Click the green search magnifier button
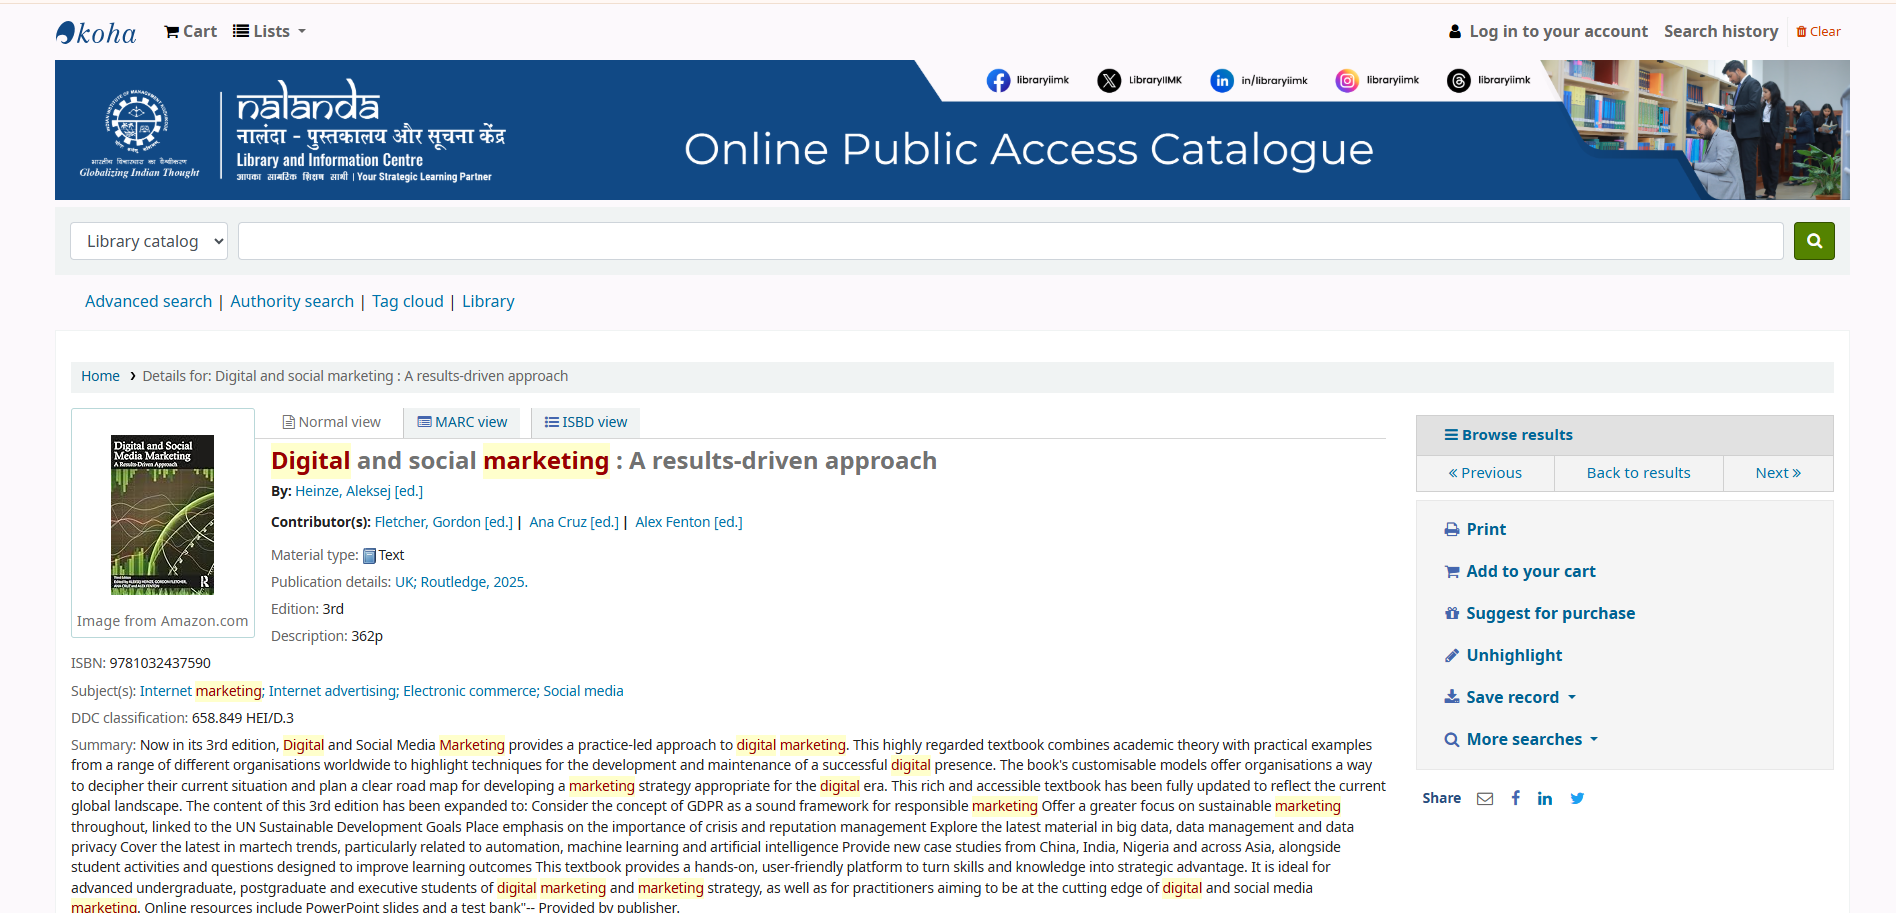 point(1813,241)
